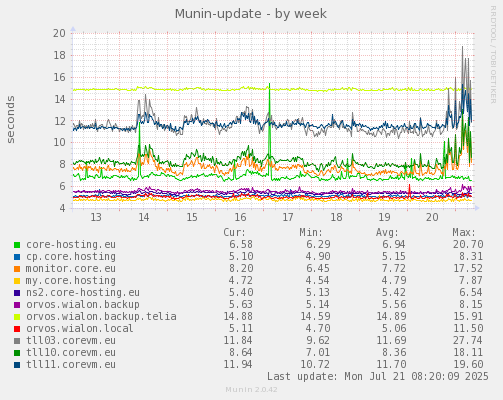Select the ns2.core-hosting.eu legend label
The width and height of the screenshot is (503, 400).
(x=83, y=293)
